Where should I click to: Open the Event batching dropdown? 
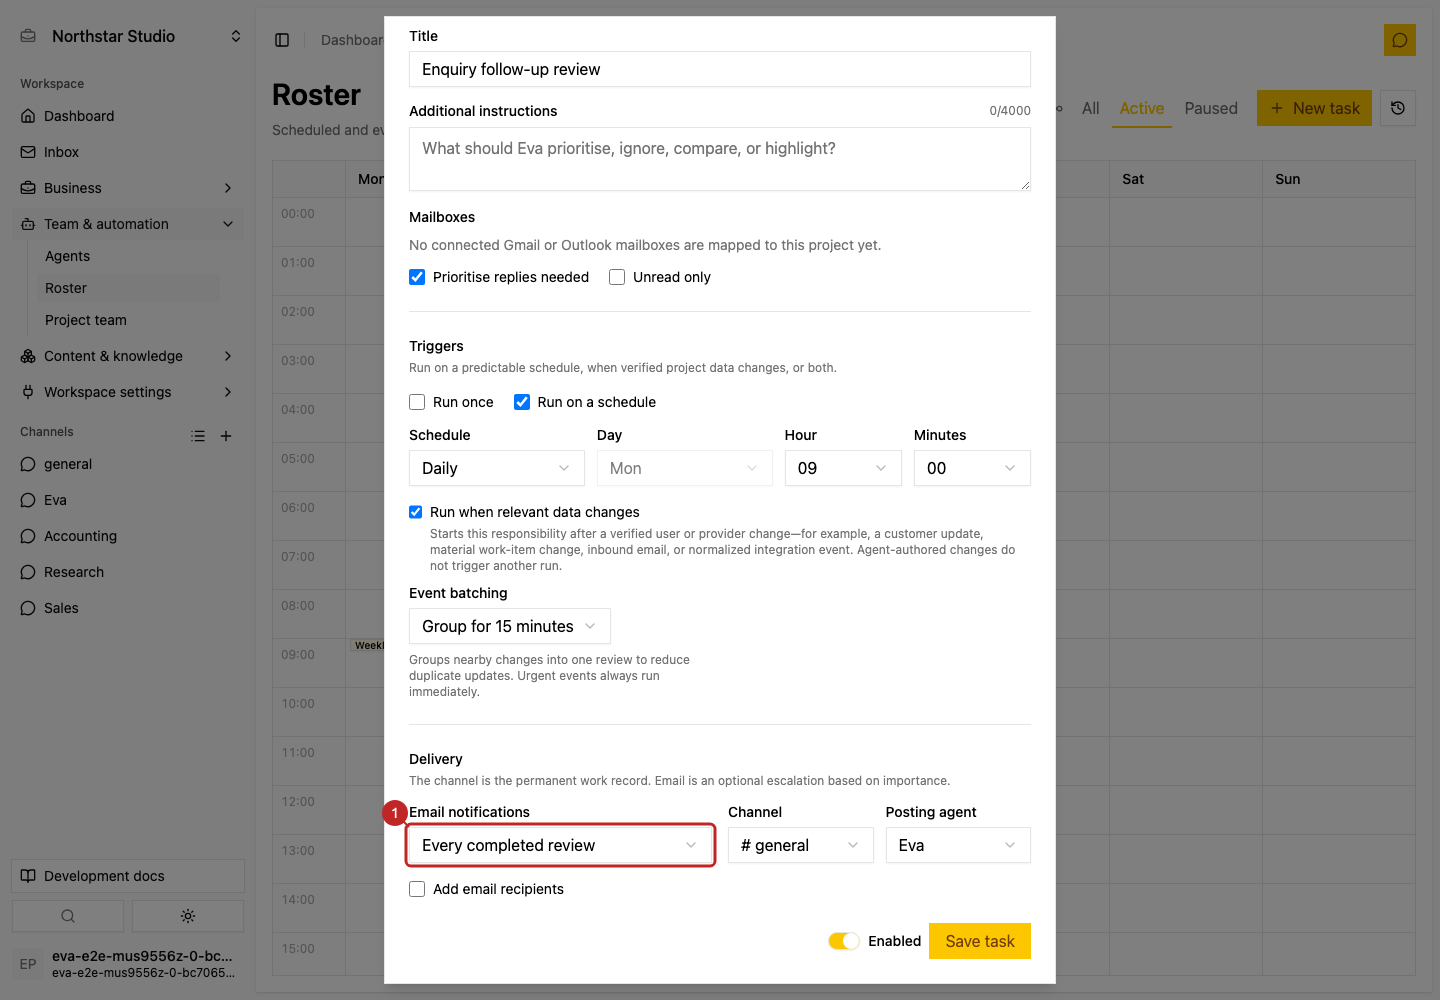click(510, 626)
